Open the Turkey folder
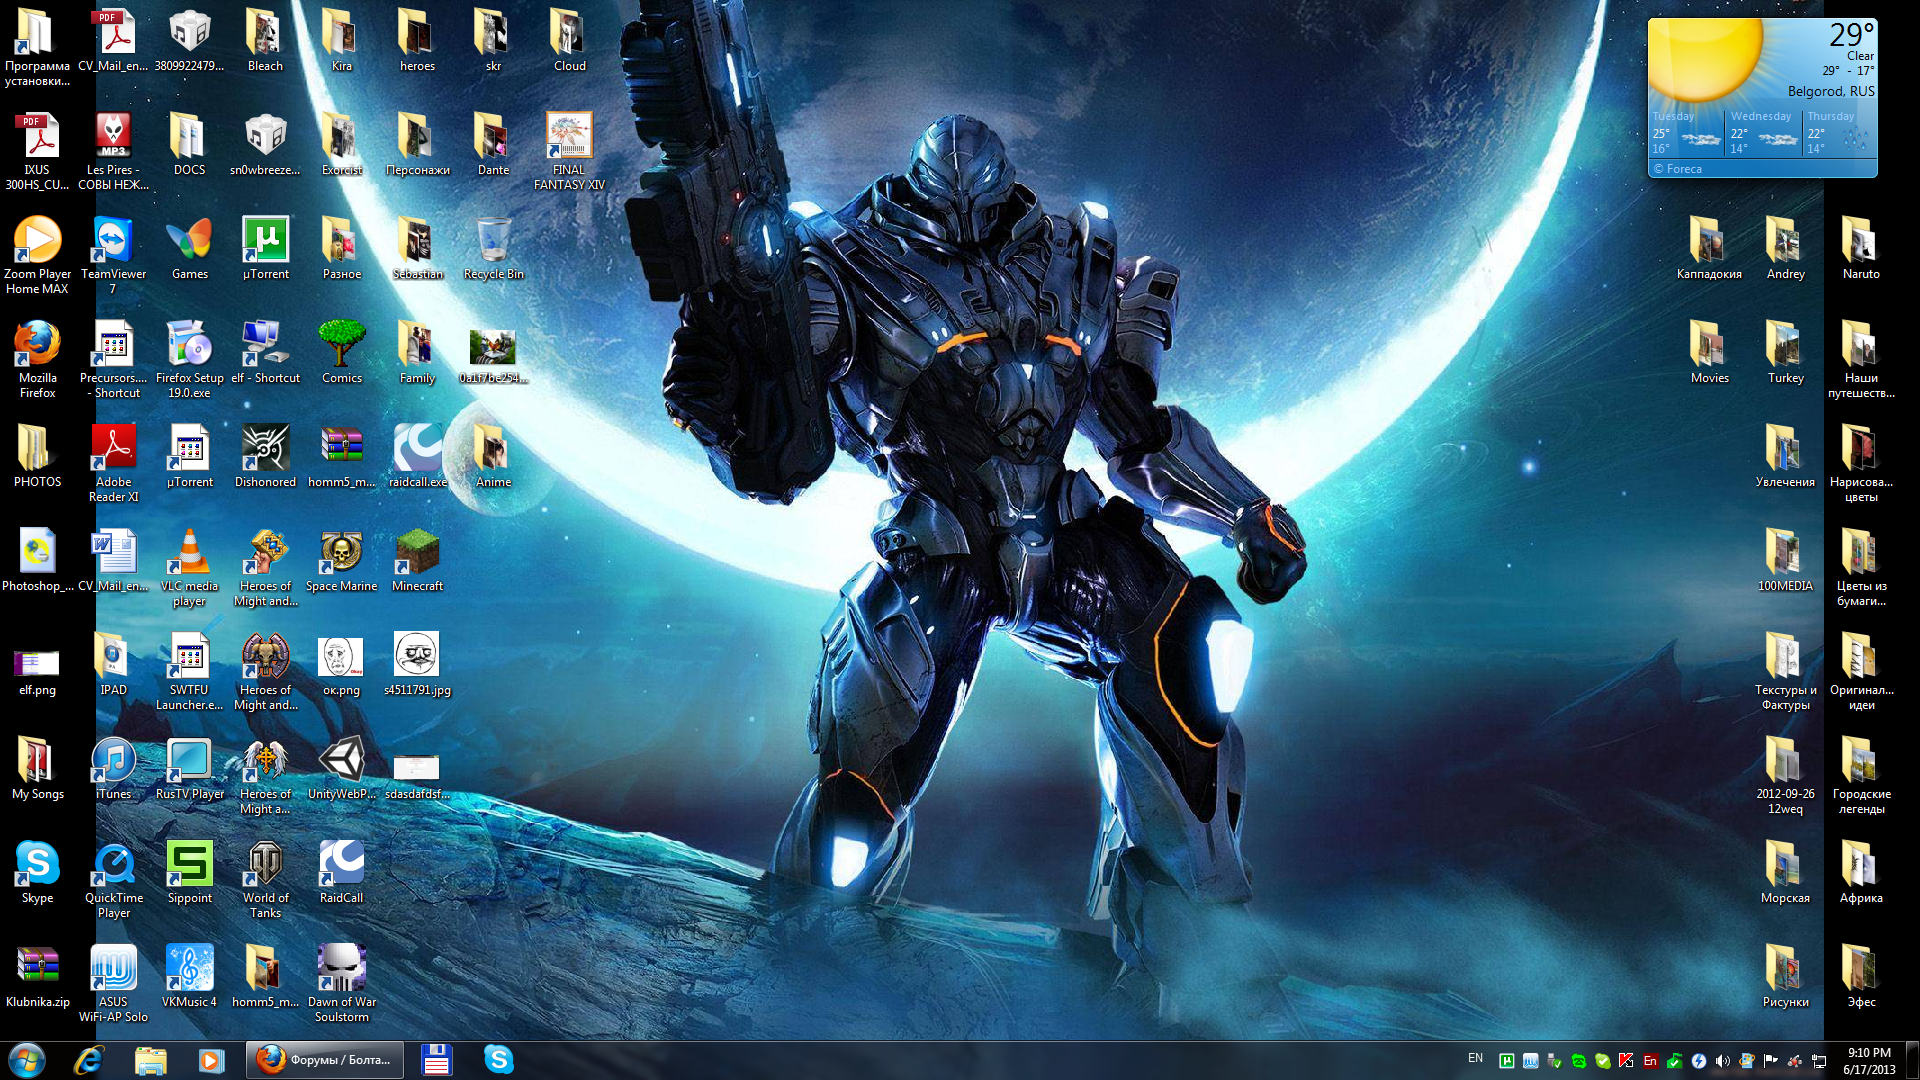The height and width of the screenshot is (1080, 1920). (1785, 344)
